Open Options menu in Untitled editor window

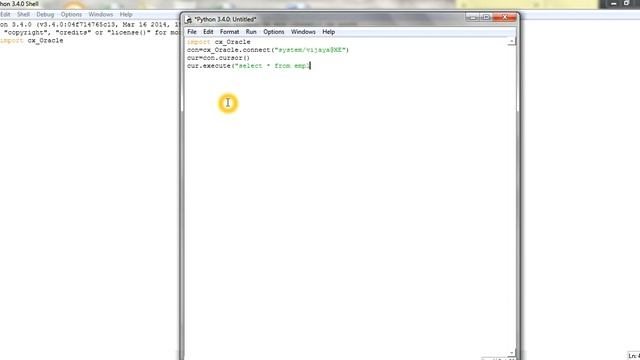tap(273, 32)
